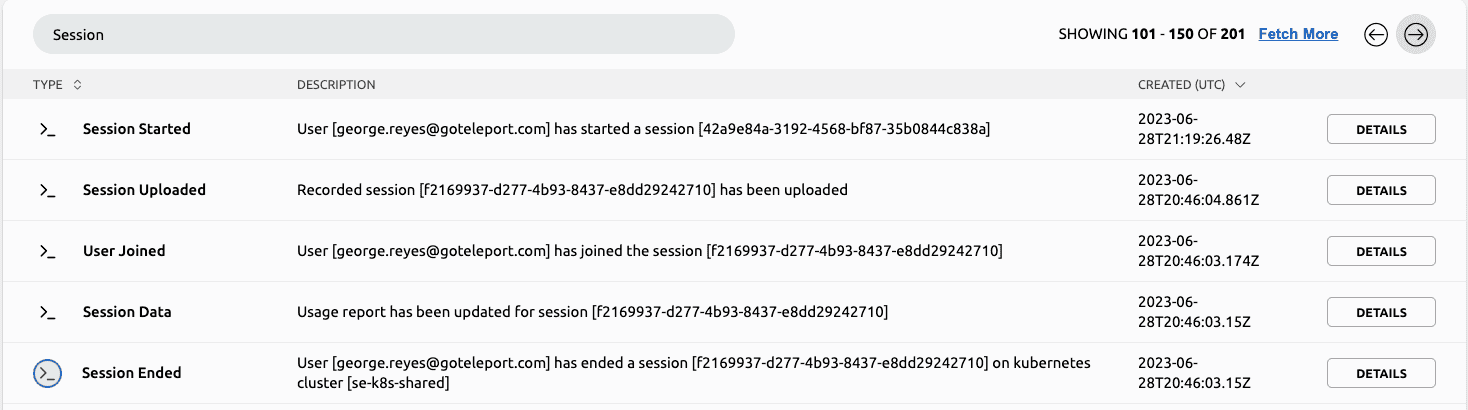Sort by Created (UTC) column
Screen dimensions: 1468x410
(x=1191, y=85)
